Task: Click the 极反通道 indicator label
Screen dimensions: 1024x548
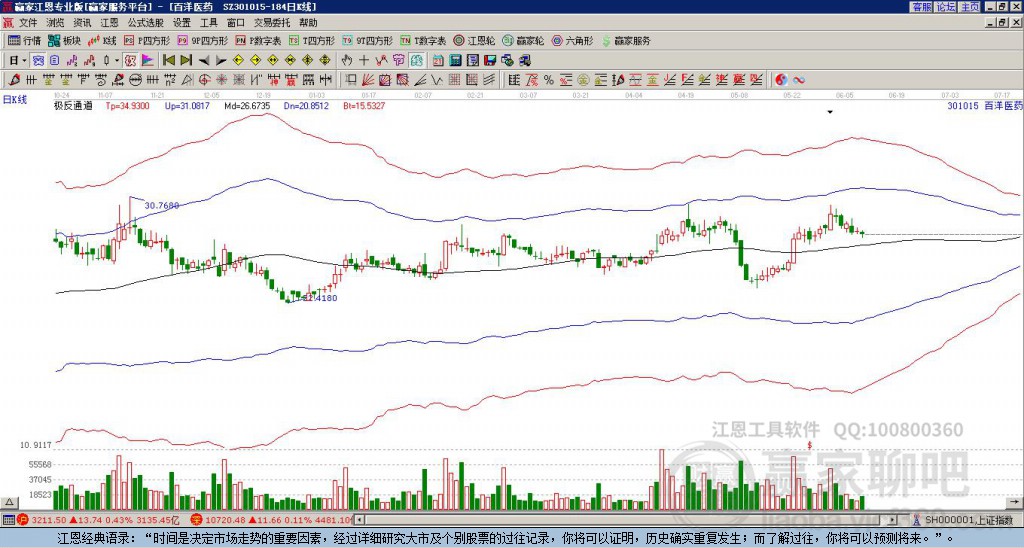Action: (x=73, y=105)
